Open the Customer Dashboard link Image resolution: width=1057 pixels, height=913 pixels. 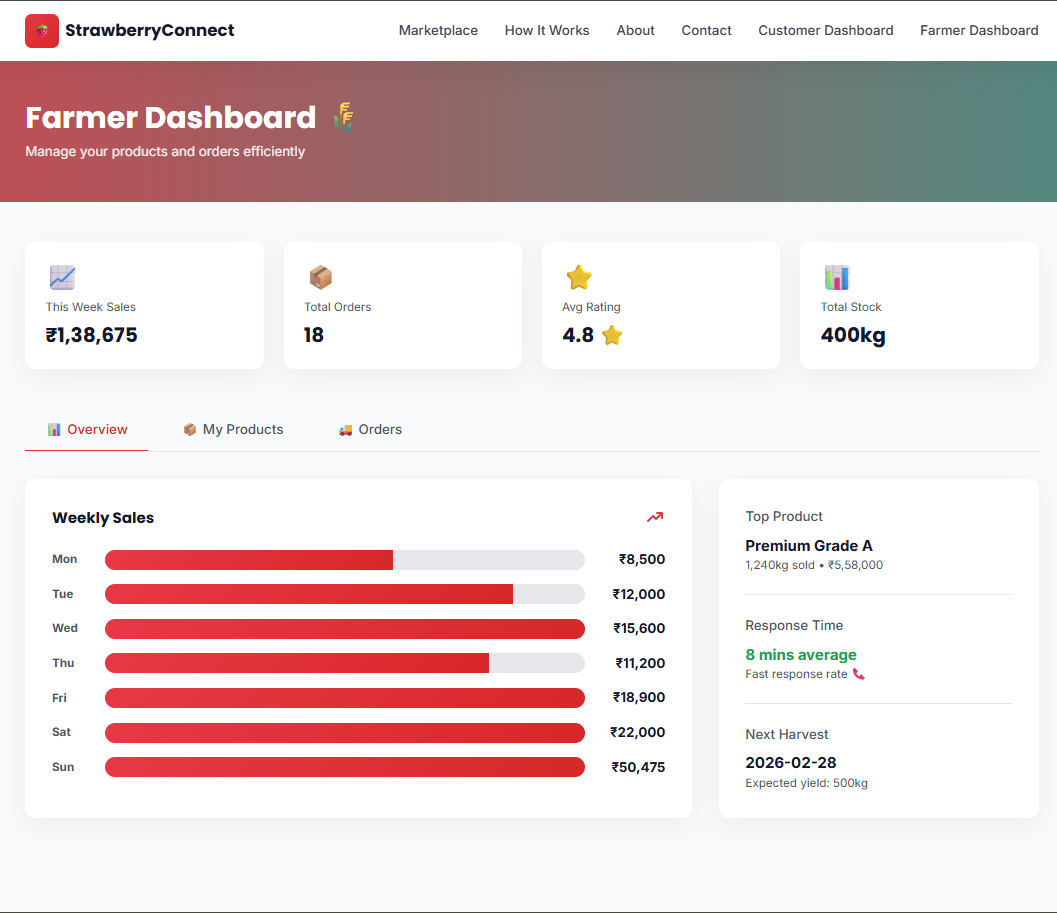pyautogui.click(x=826, y=30)
